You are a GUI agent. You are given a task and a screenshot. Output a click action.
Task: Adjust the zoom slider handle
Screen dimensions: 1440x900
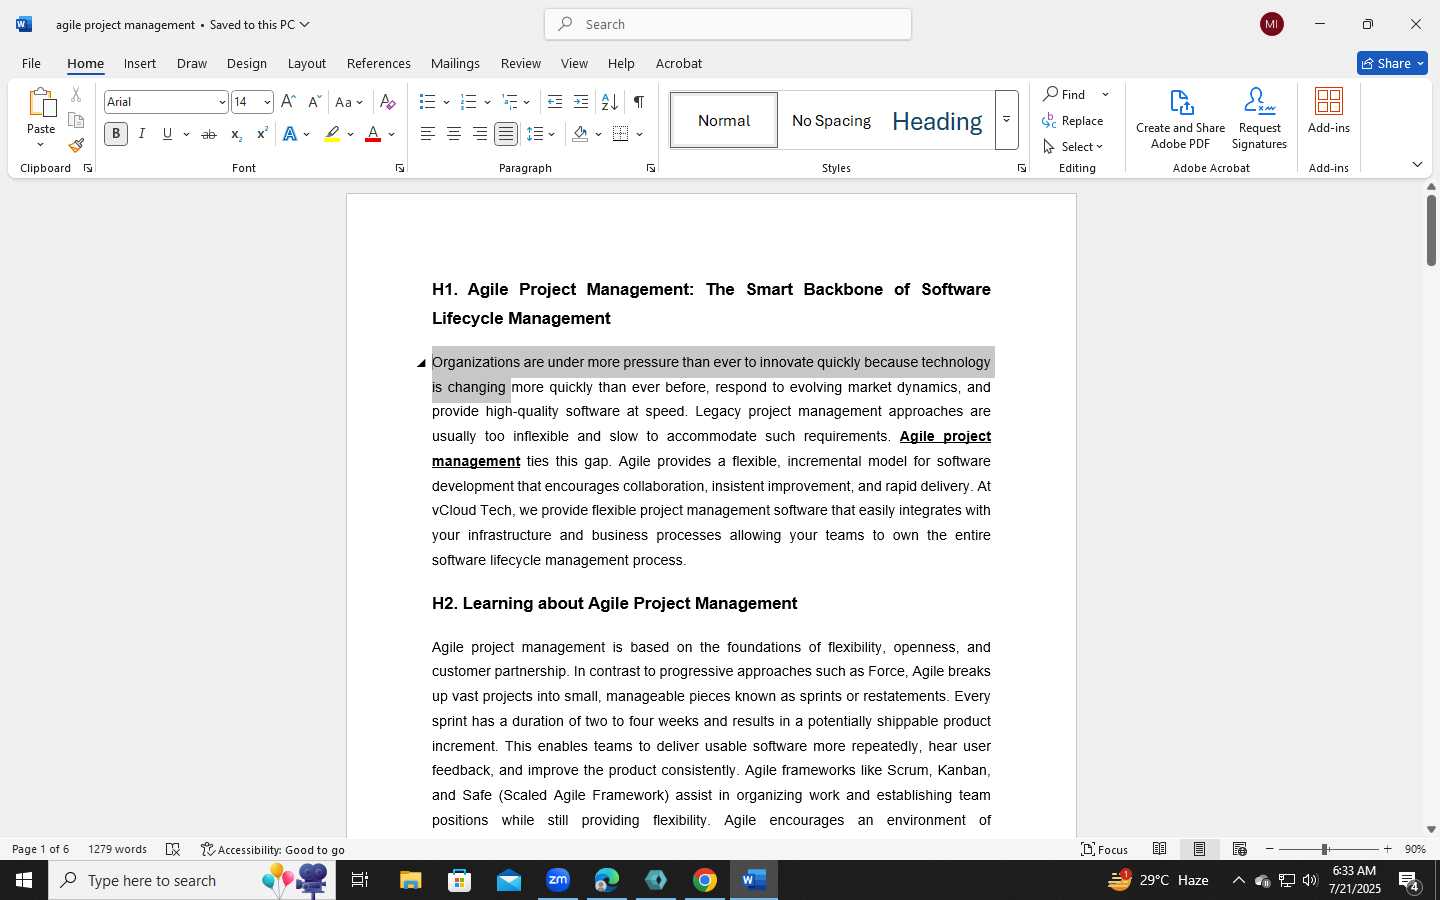click(x=1324, y=849)
